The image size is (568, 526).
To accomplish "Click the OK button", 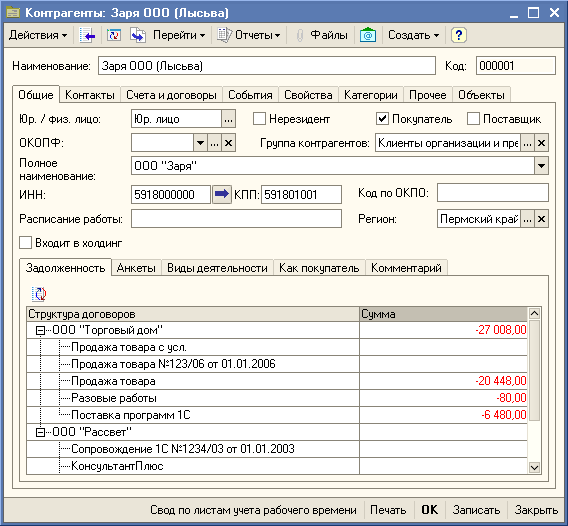I will point(430,510).
